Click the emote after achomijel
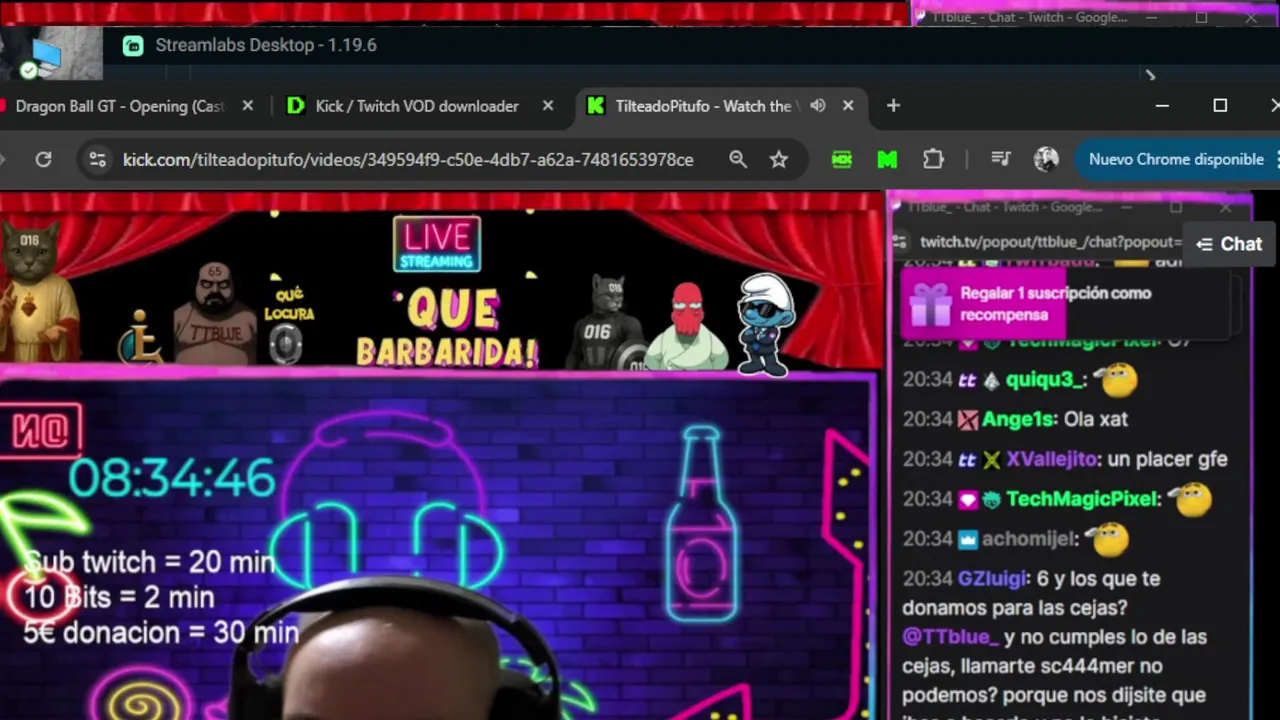This screenshot has width=1280, height=720. 1108,540
